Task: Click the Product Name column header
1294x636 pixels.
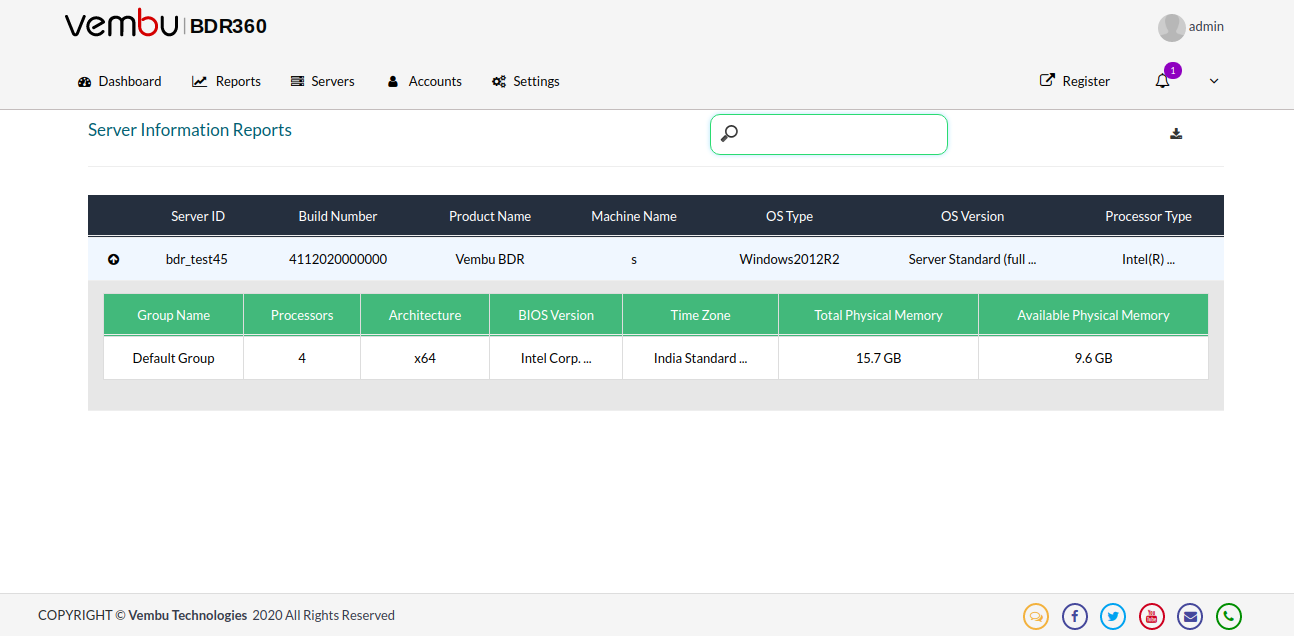Action: (x=490, y=216)
